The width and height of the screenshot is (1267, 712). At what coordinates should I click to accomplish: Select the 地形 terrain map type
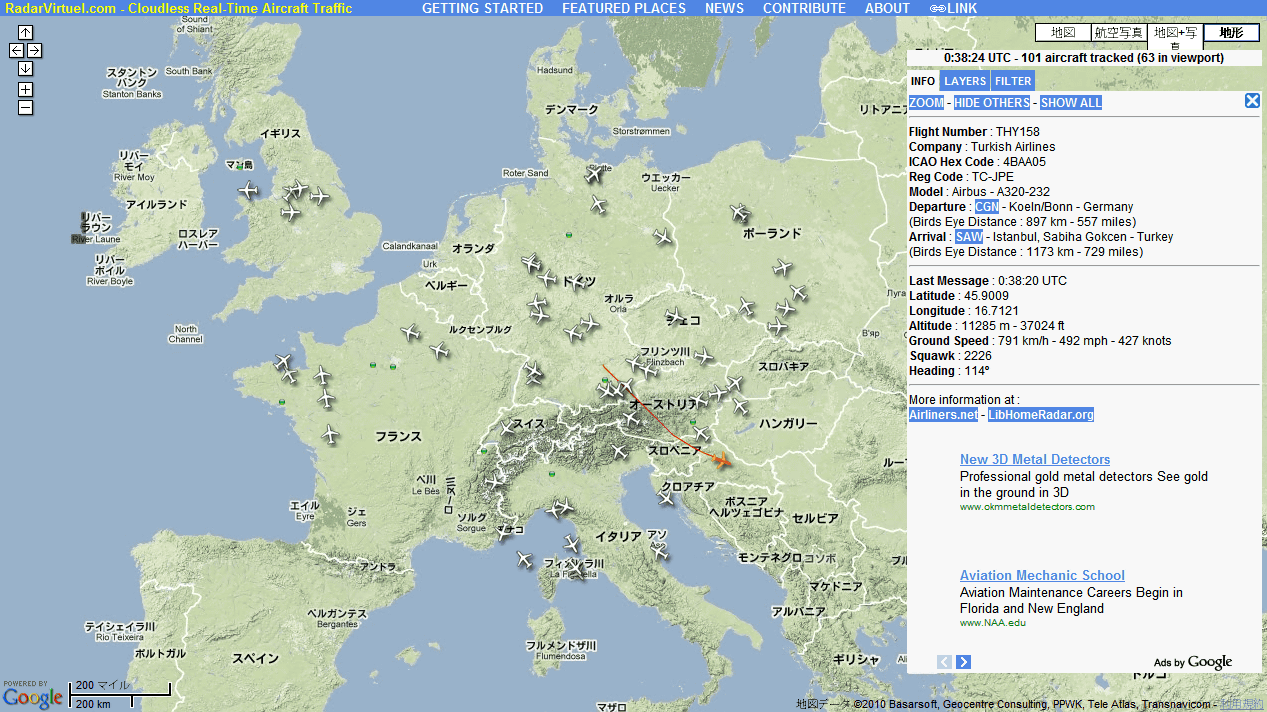point(1231,33)
